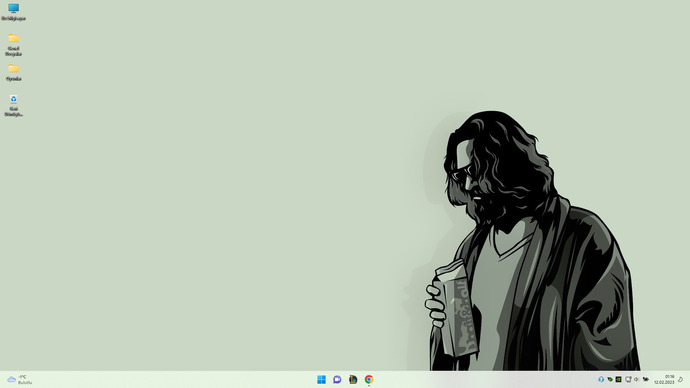Open the Recycle Bin desktop icon
Viewport: 690px width, 388px height.
pos(13,106)
